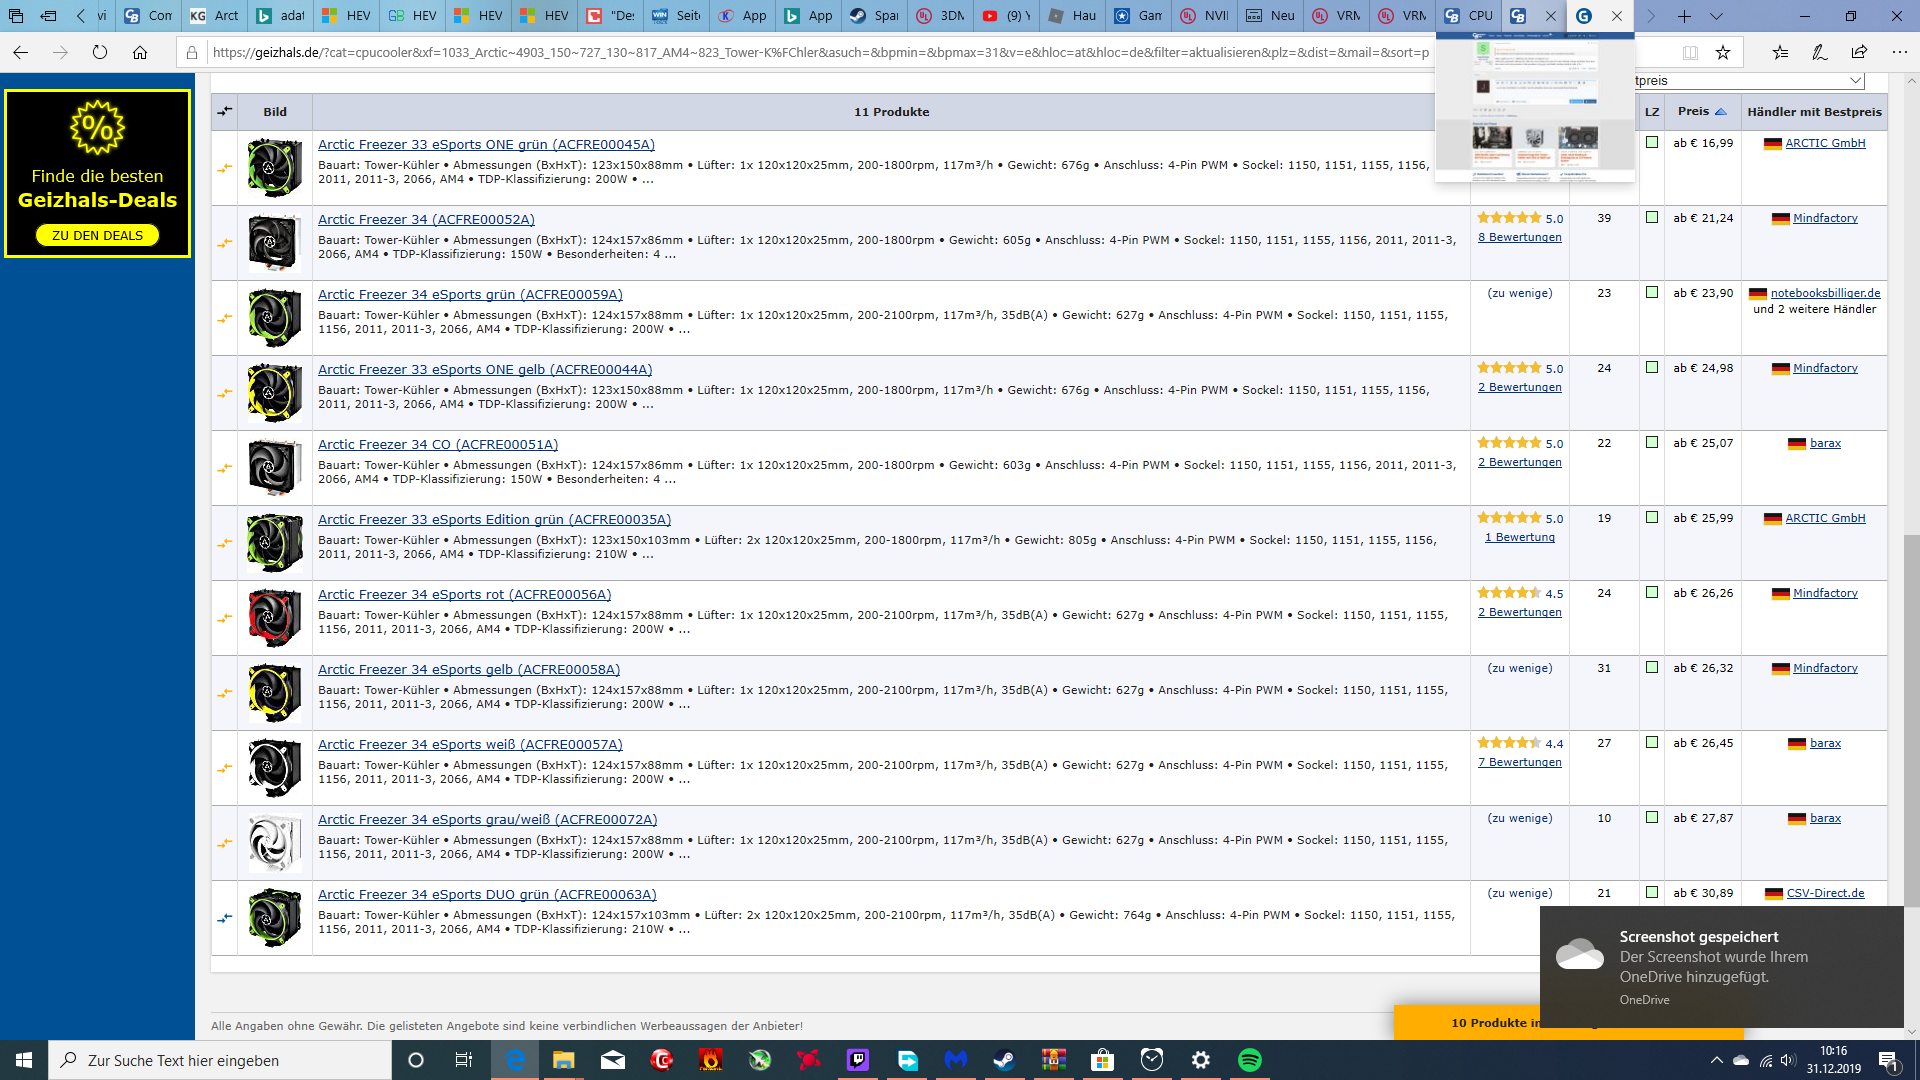This screenshot has height=1080, width=1920.
Task: Toggle LZ checkbox for ARCTIC GmbH €16,99 row
Action: click(x=1652, y=143)
